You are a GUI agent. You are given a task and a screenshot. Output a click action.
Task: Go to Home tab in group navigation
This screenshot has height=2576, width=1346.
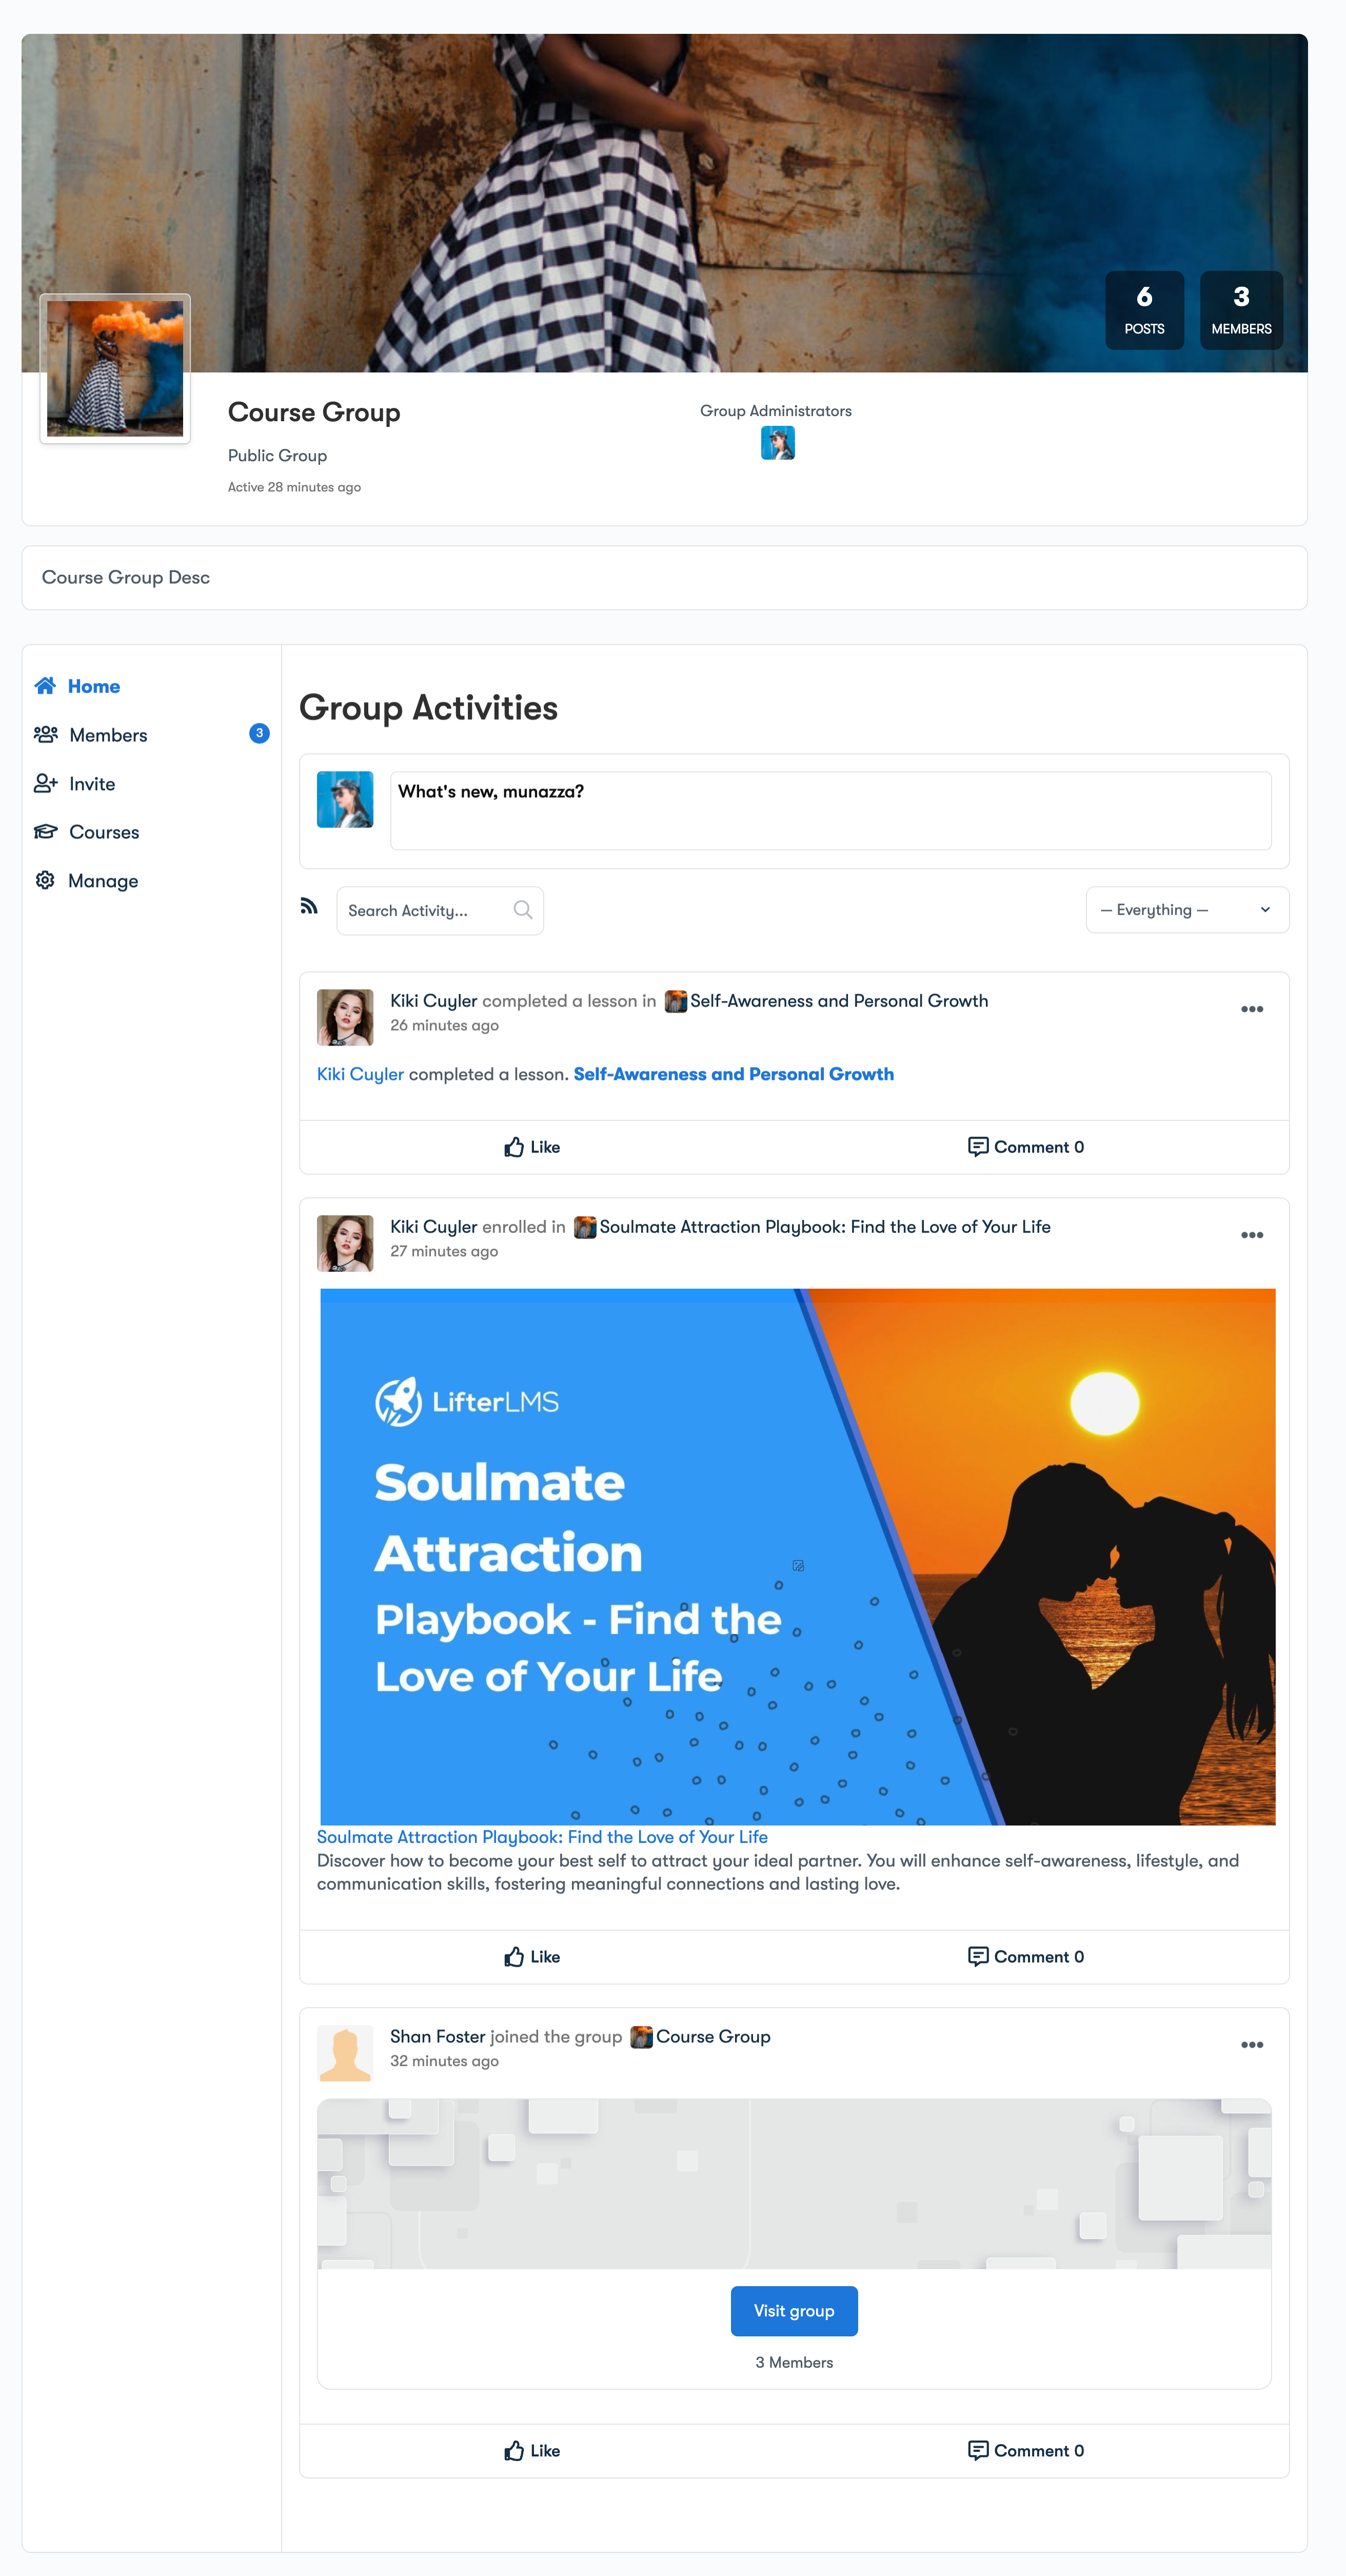94,686
